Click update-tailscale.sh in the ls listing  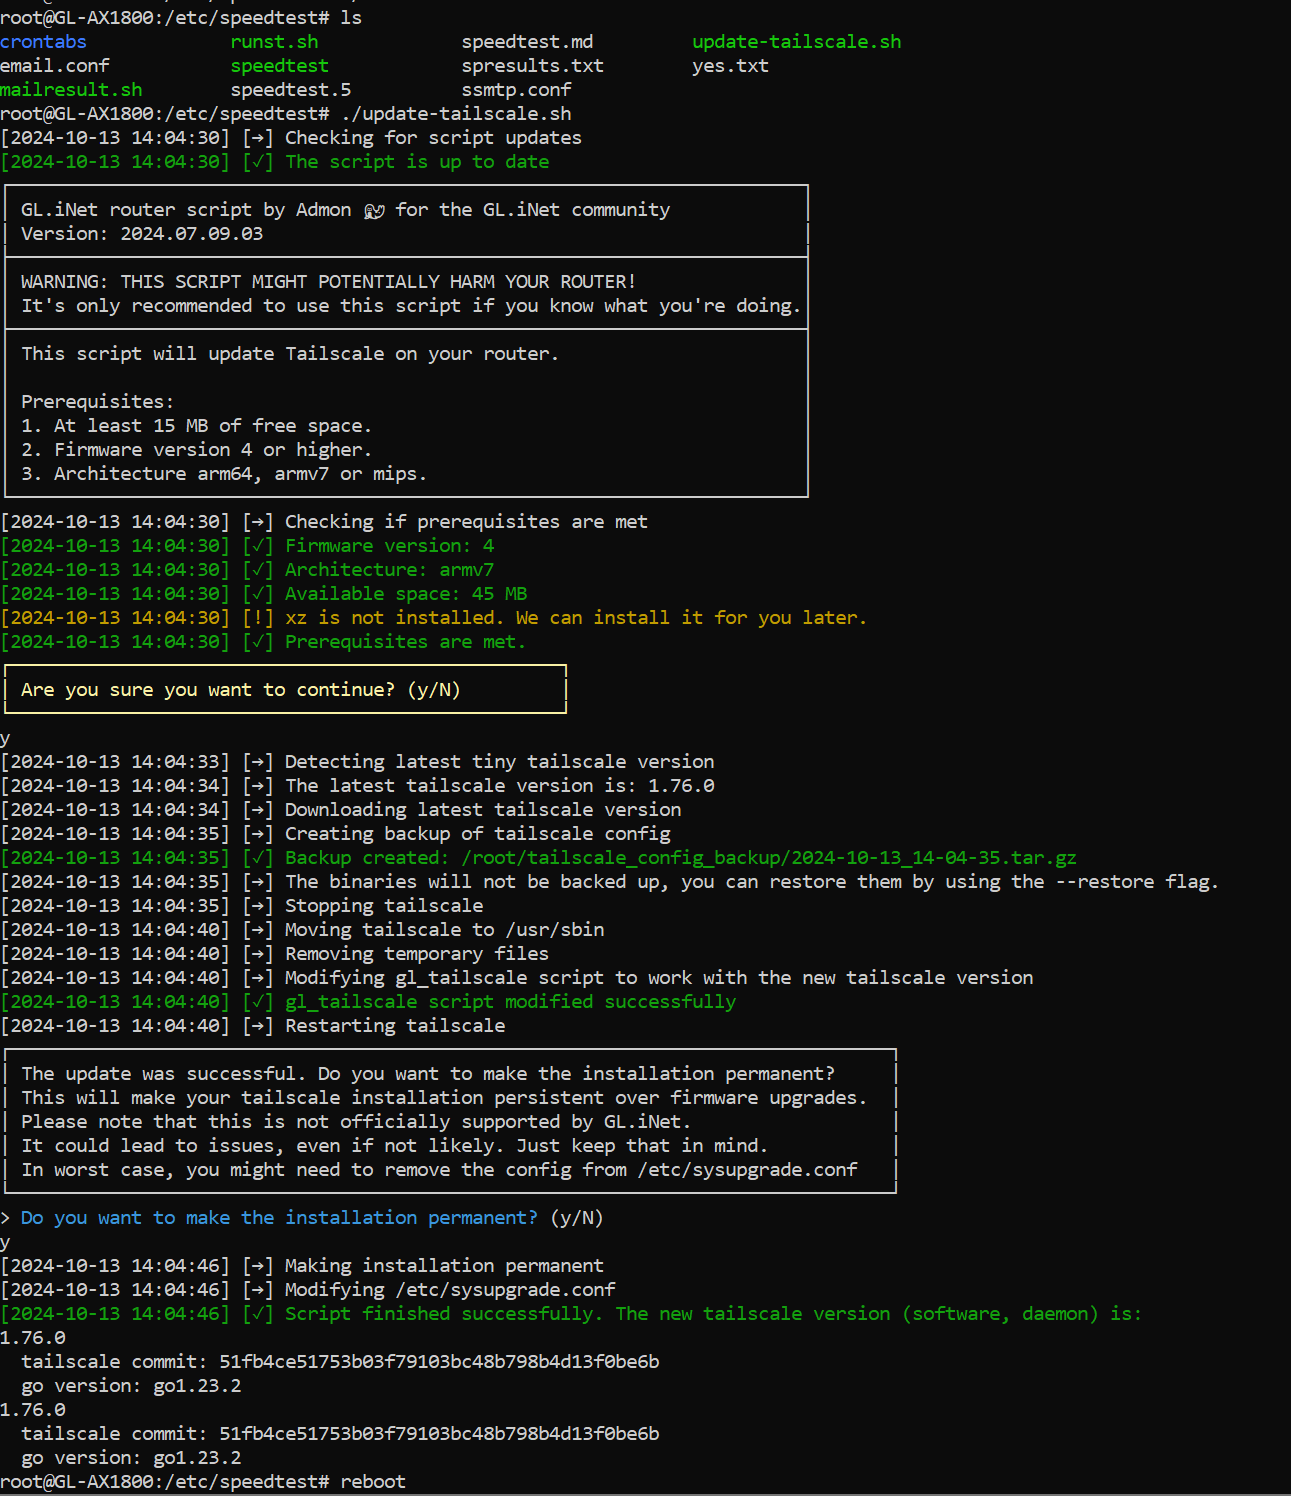796,42
